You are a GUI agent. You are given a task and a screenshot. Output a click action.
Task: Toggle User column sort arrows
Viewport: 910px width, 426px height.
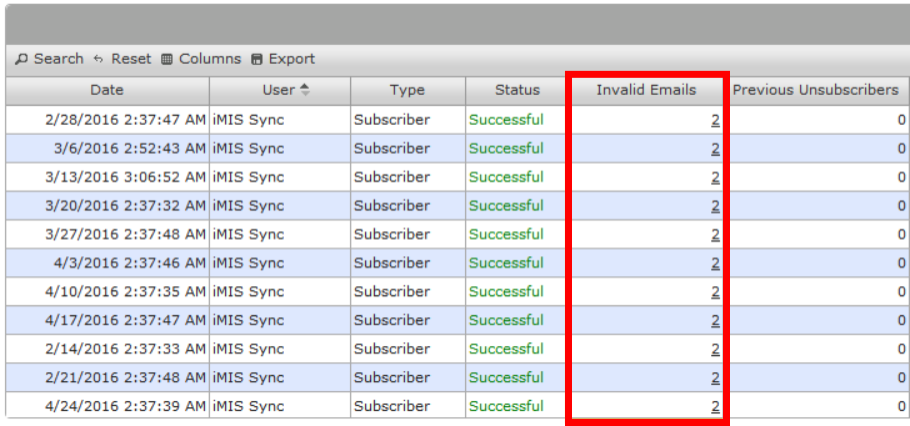pyautogui.click(x=305, y=90)
